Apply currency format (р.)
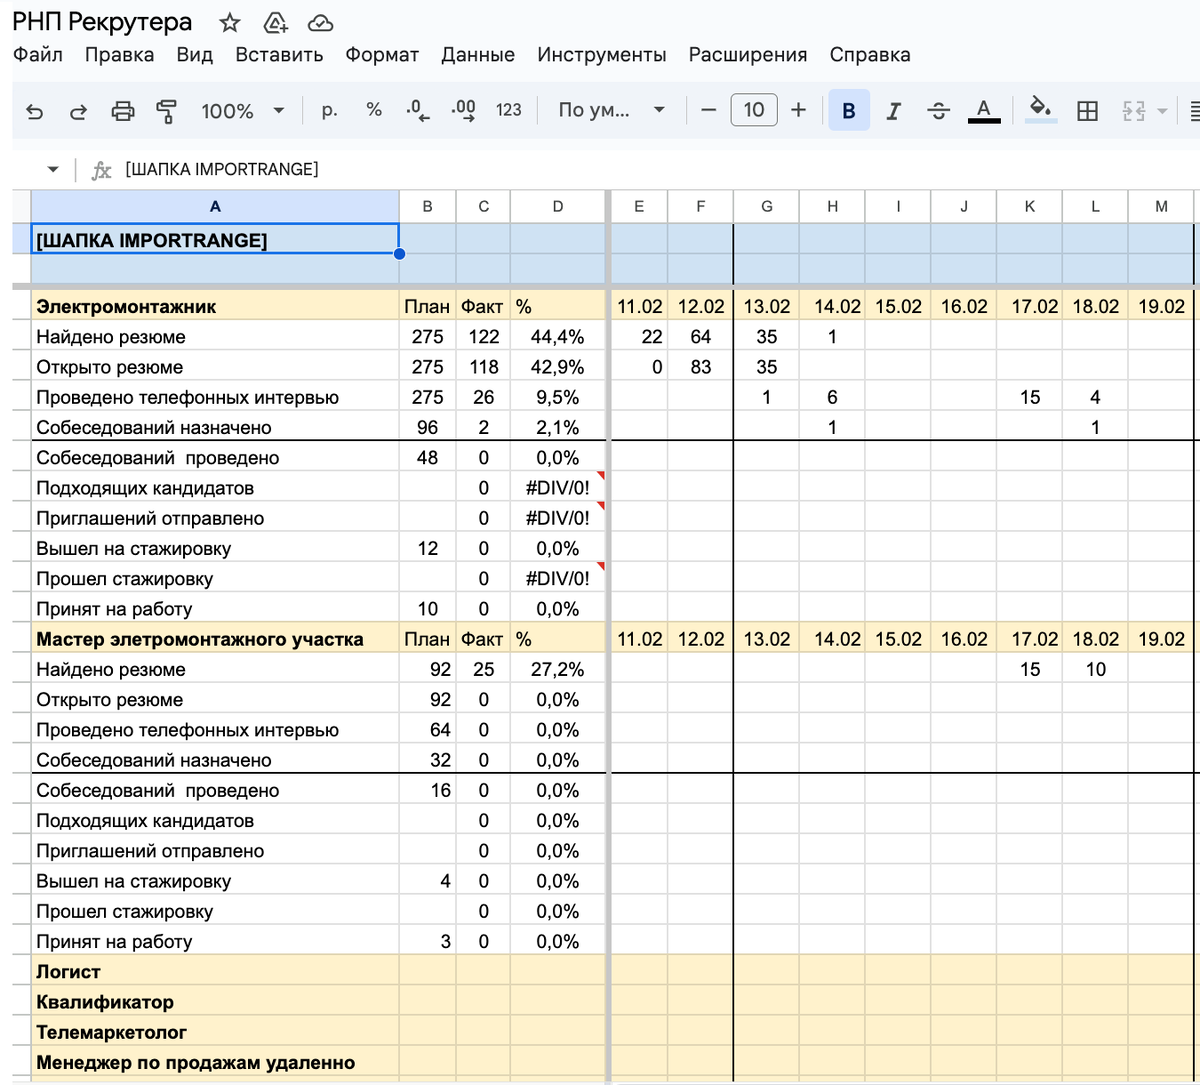 point(329,110)
